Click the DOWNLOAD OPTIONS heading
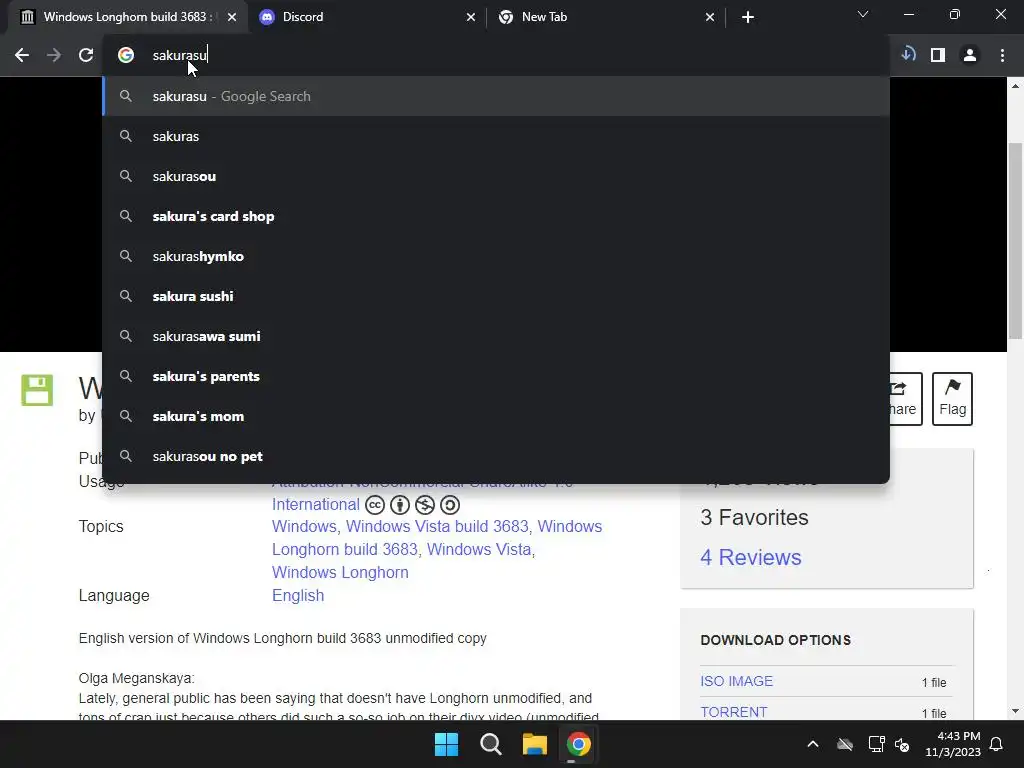1024x768 pixels. (x=776, y=640)
